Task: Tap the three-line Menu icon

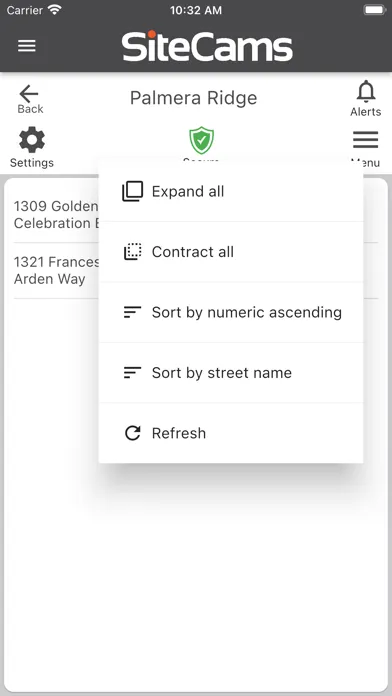Action: coord(365,140)
